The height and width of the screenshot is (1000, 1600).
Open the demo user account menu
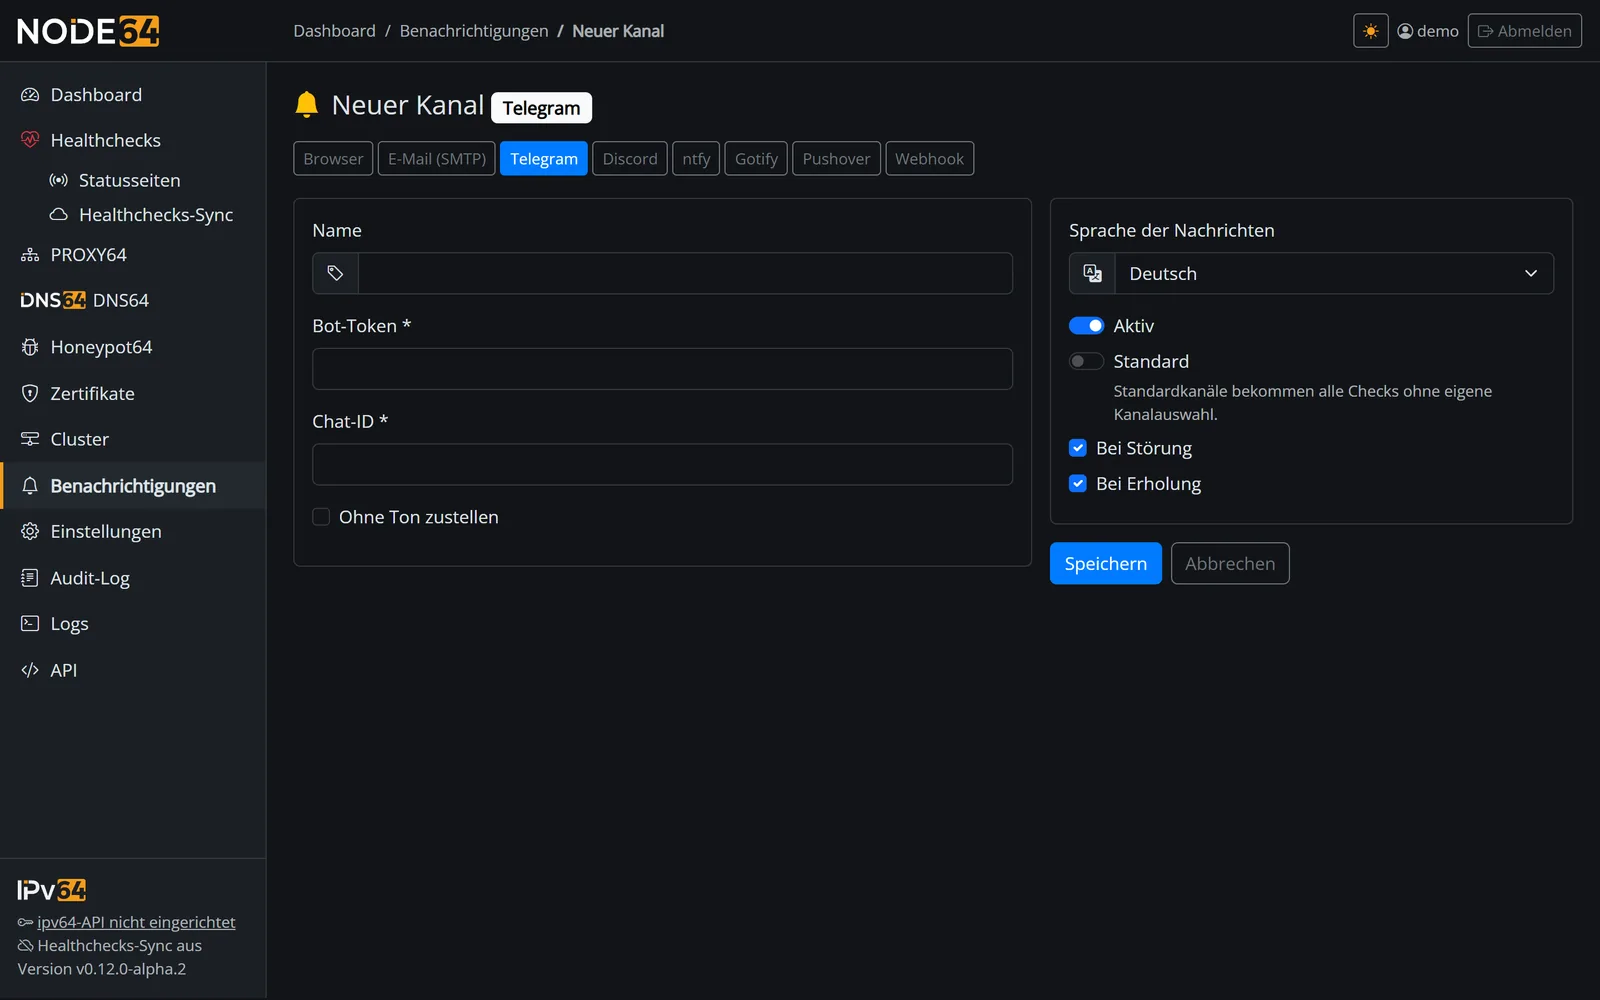click(x=1428, y=31)
